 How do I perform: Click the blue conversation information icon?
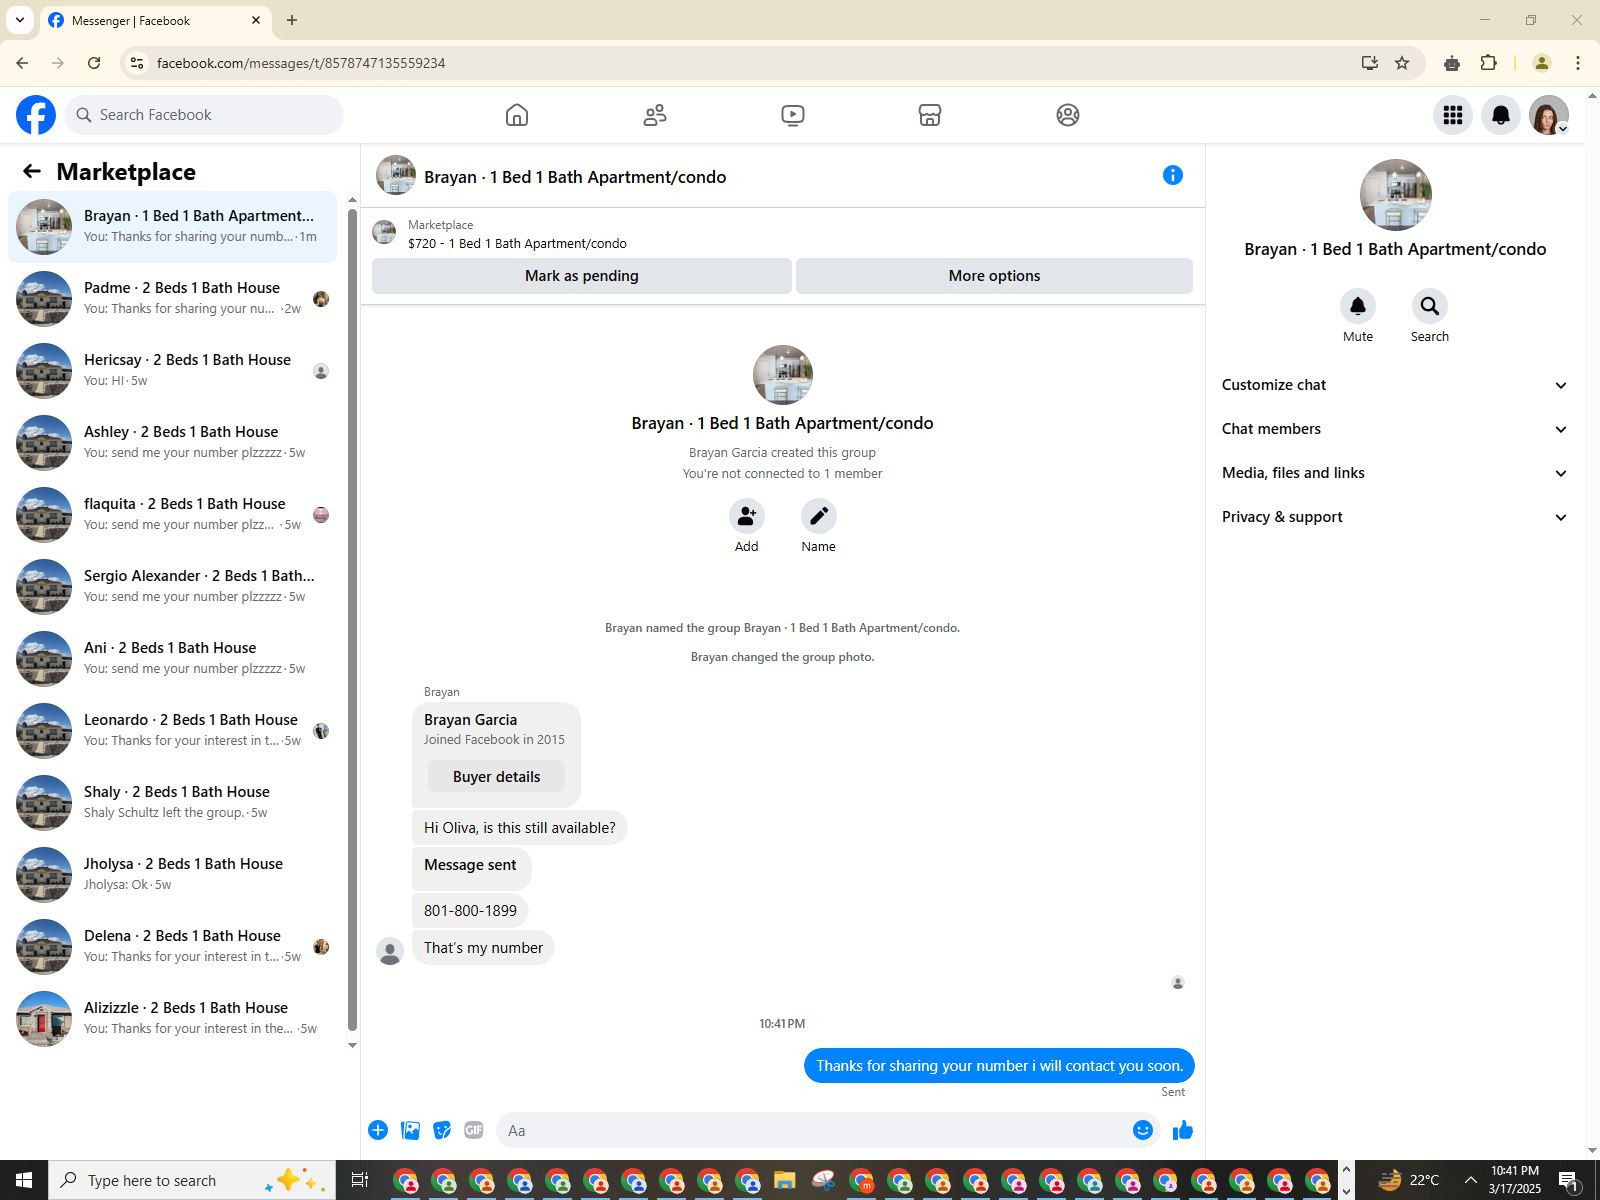coord(1173,176)
